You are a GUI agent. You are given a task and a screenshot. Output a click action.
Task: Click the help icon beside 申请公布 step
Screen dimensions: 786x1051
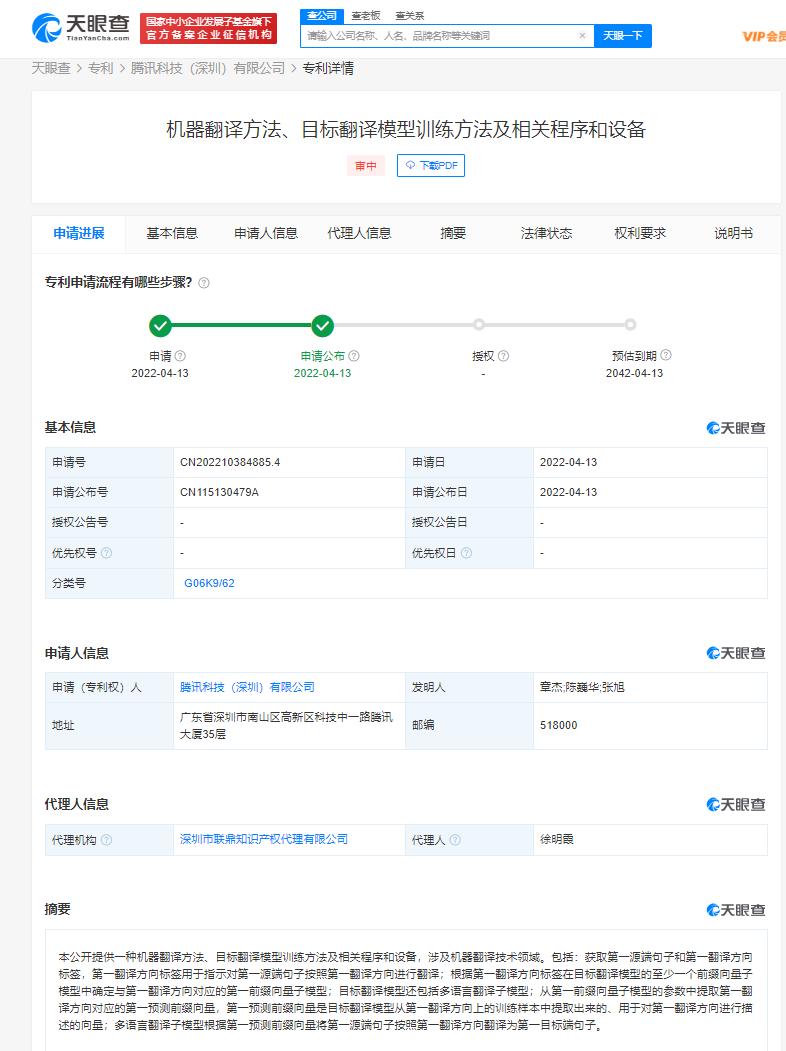354,356
